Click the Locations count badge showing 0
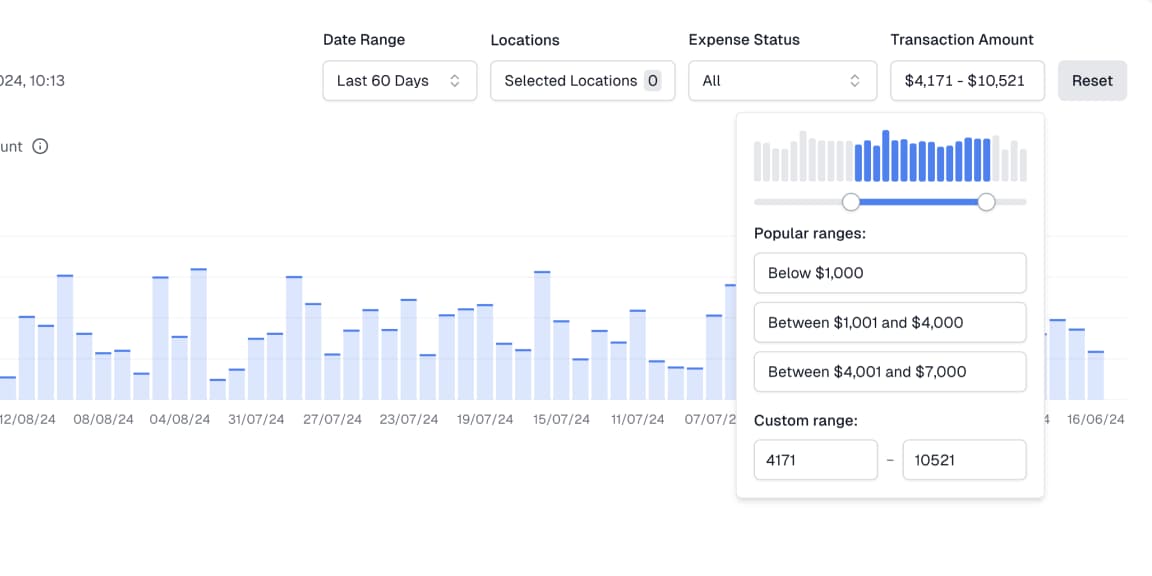1152x576 pixels. (x=652, y=81)
